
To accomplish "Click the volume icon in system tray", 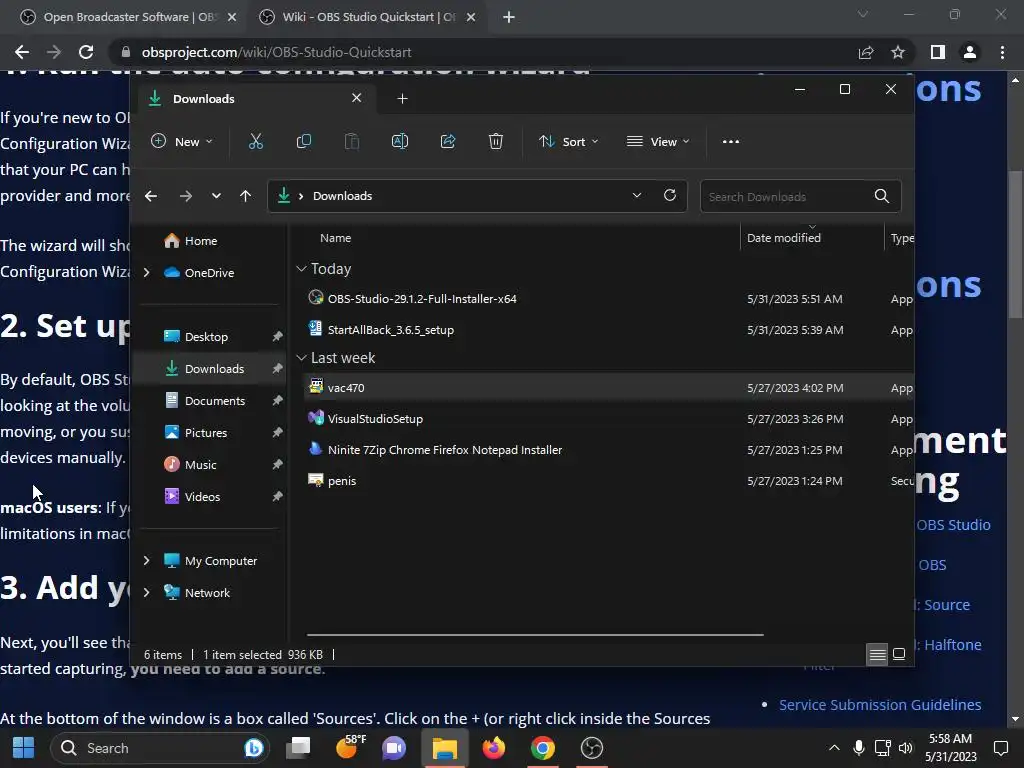I will tap(906, 748).
